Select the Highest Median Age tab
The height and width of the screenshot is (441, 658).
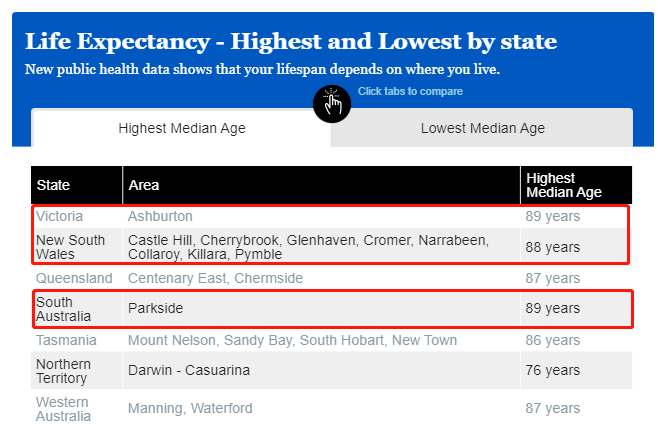(x=181, y=128)
